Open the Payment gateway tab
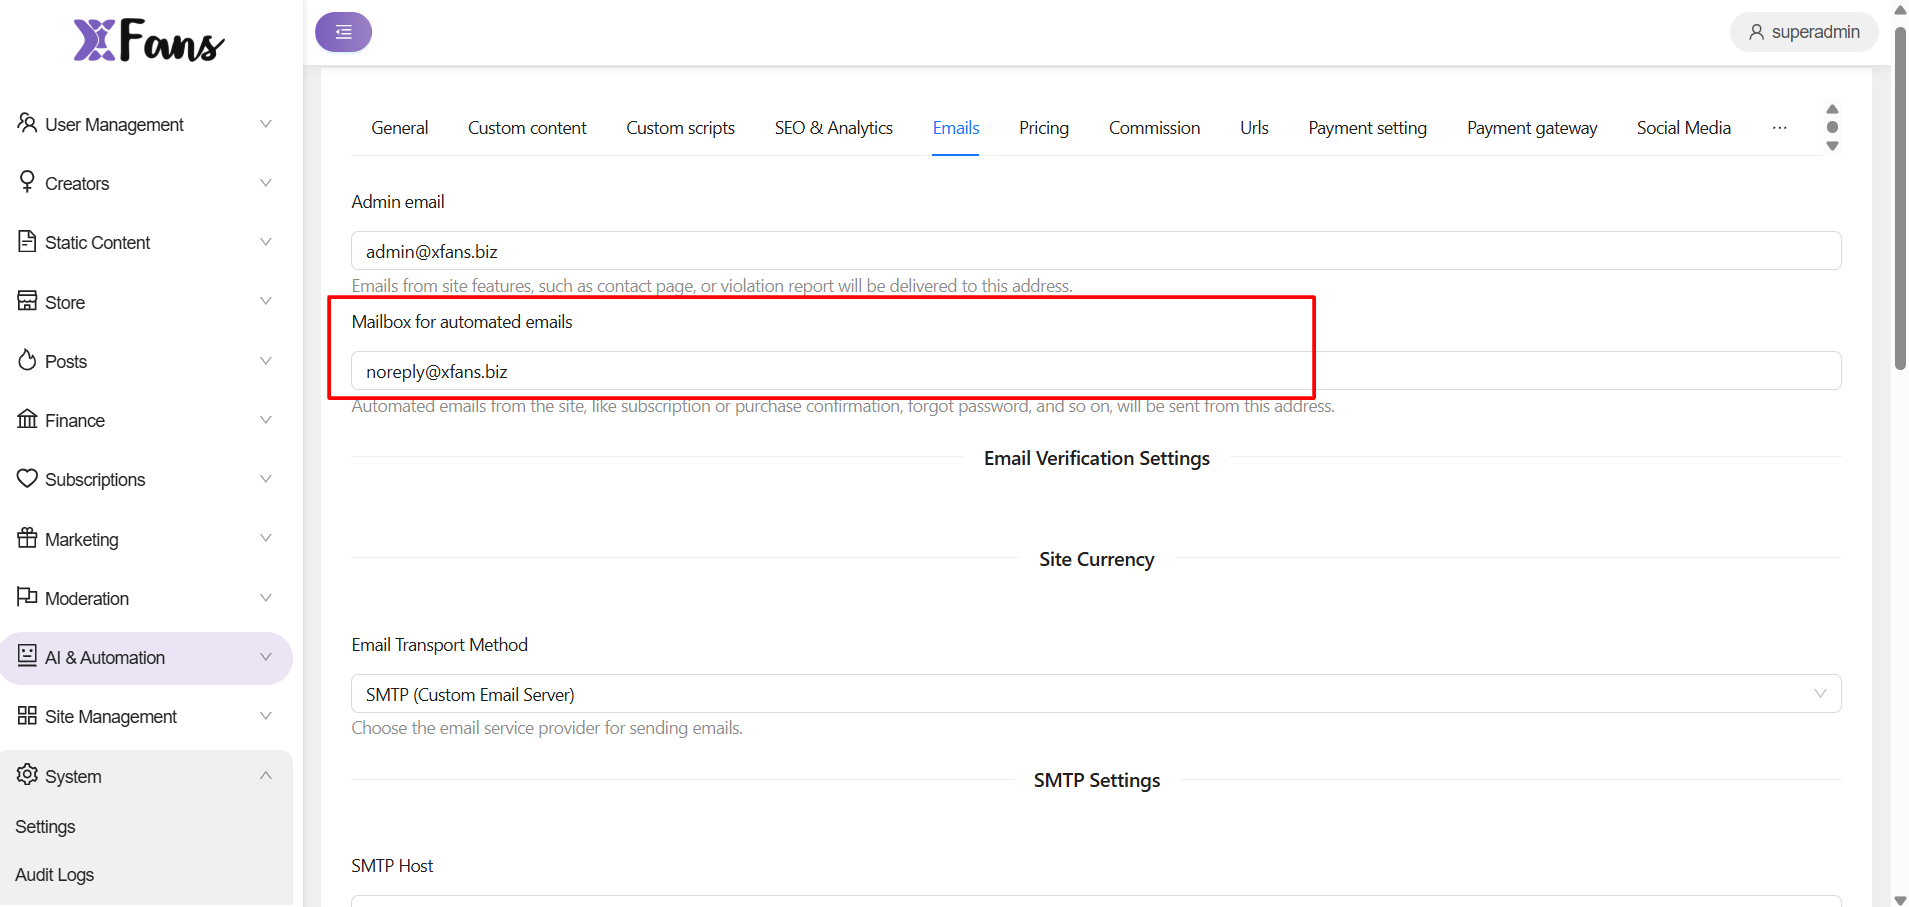1909x907 pixels. coord(1531,128)
